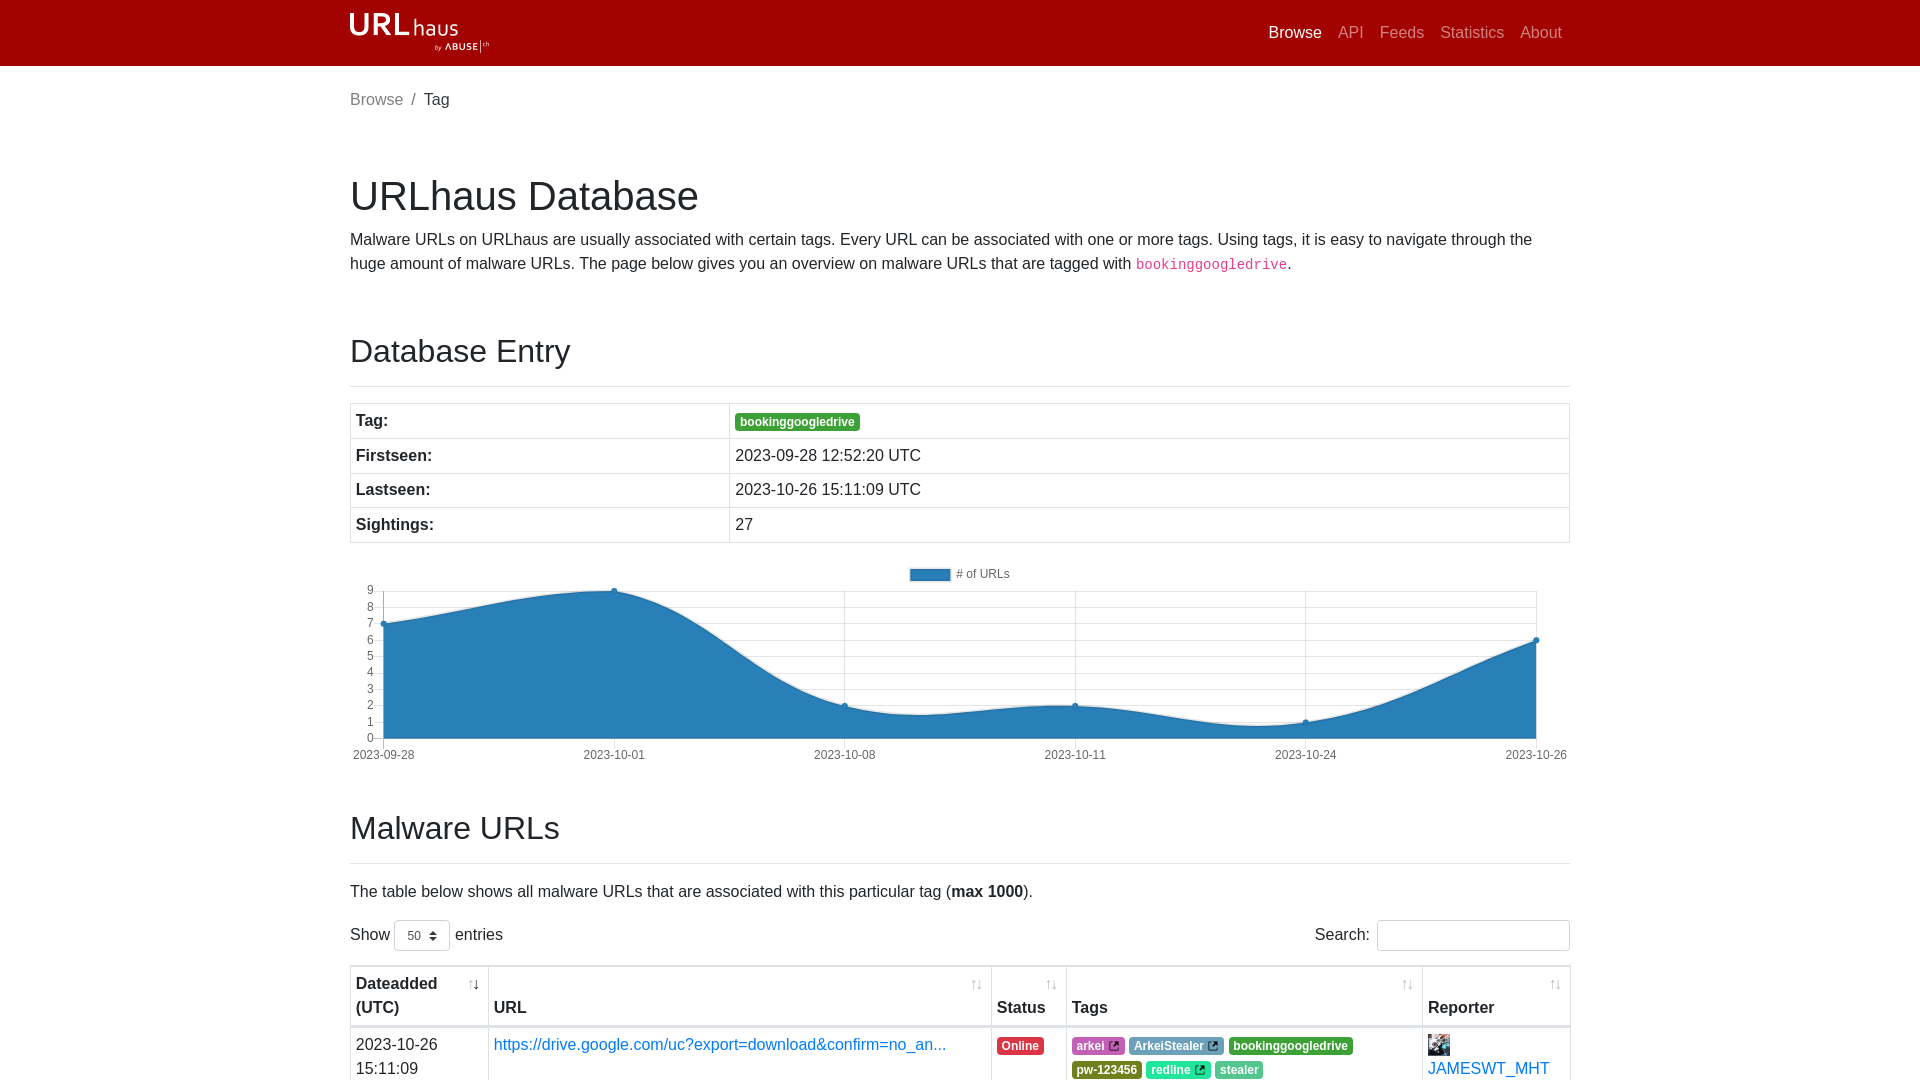Image resolution: width=1920 pixels, height=1080 pixels.
Task: Click chart data point for 2023-10-08
Action: click(x=845, y=706)
